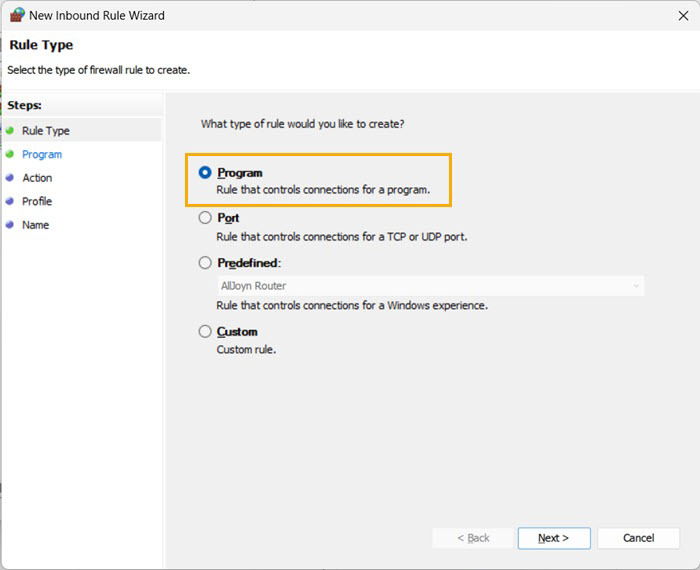The image size is (700, 570).
Task: Click the blue bullet beside Action step
Action: click(10, 177)
